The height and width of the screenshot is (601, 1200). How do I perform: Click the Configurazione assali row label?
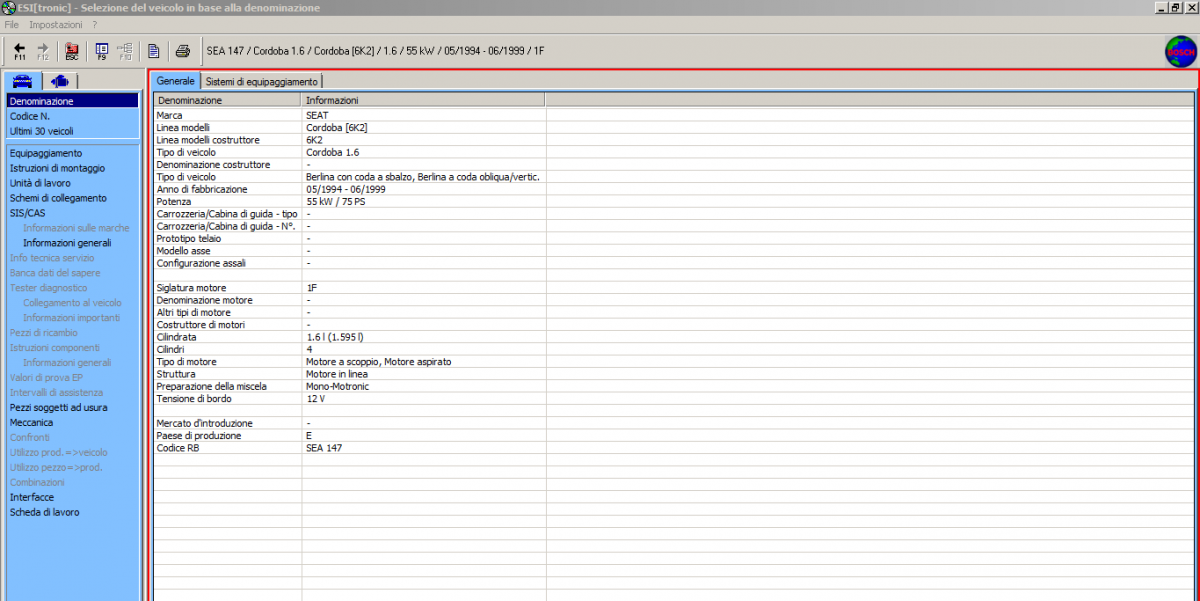201,263
